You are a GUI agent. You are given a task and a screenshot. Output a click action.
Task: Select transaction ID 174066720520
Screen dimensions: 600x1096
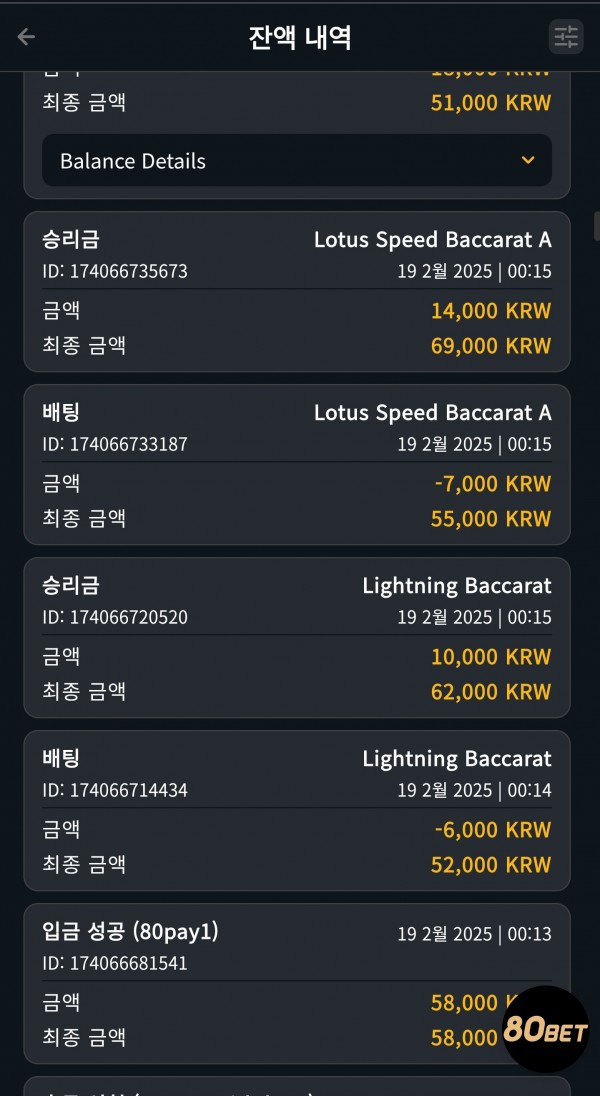[115, 617]
